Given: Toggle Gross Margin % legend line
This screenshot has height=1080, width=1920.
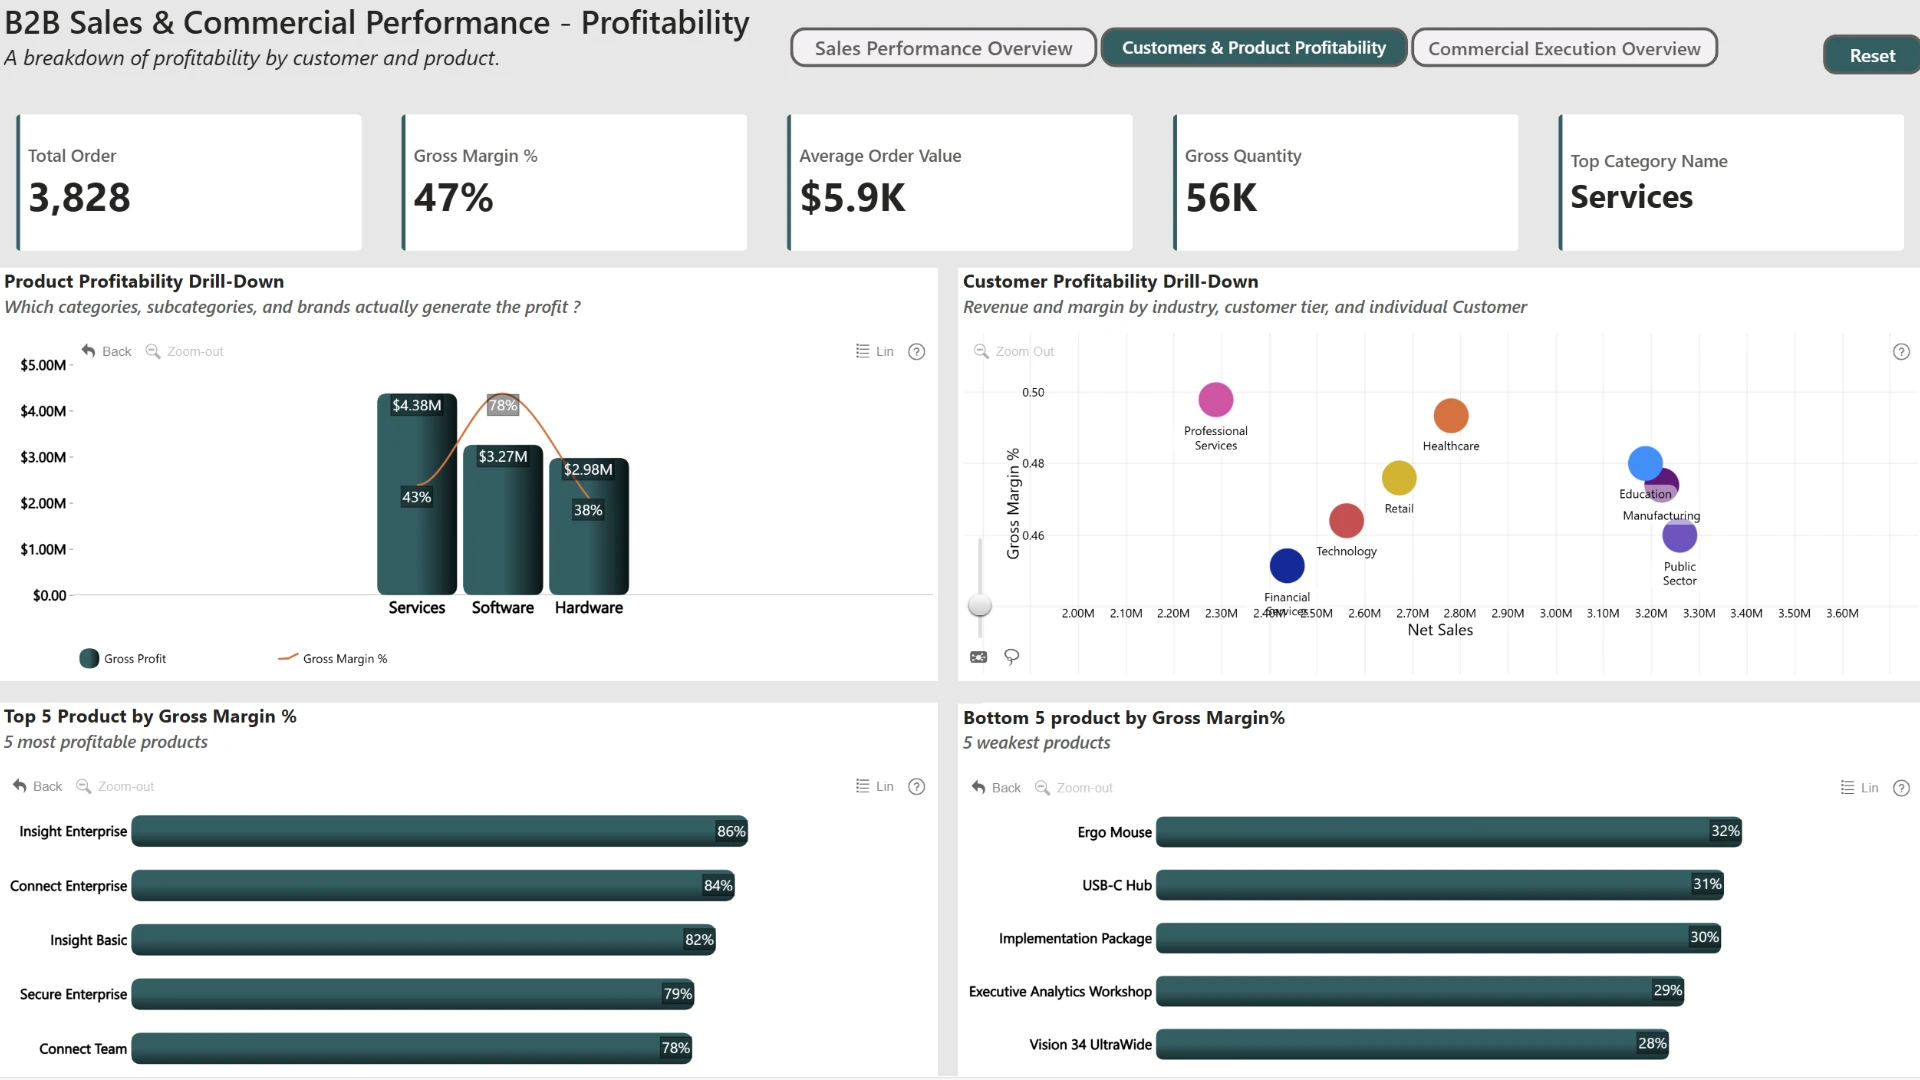Looking at the screenshot, I should point(332,658).
